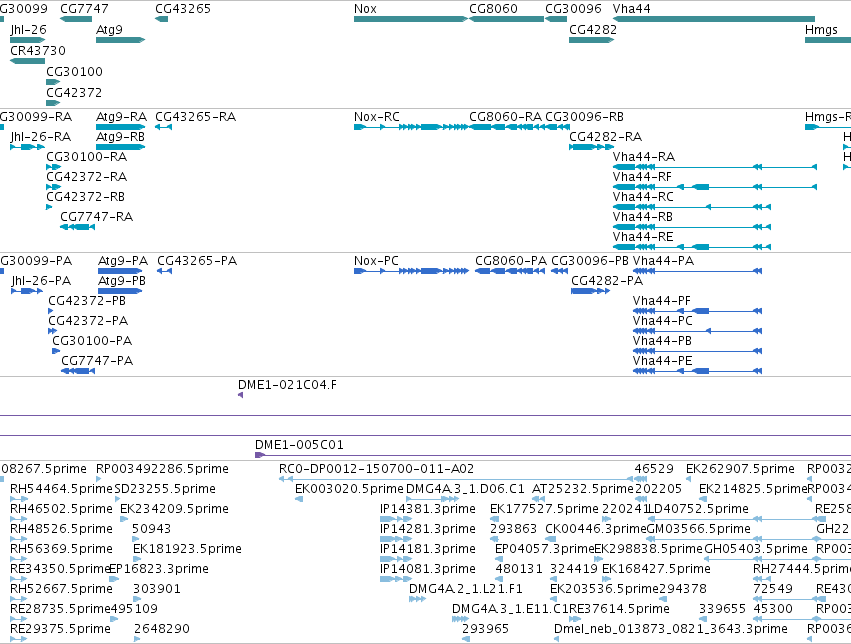Select the Atg9-PA protein label
Image resolution: width=851 pixels, height=644 pixels.
(123, 261)
